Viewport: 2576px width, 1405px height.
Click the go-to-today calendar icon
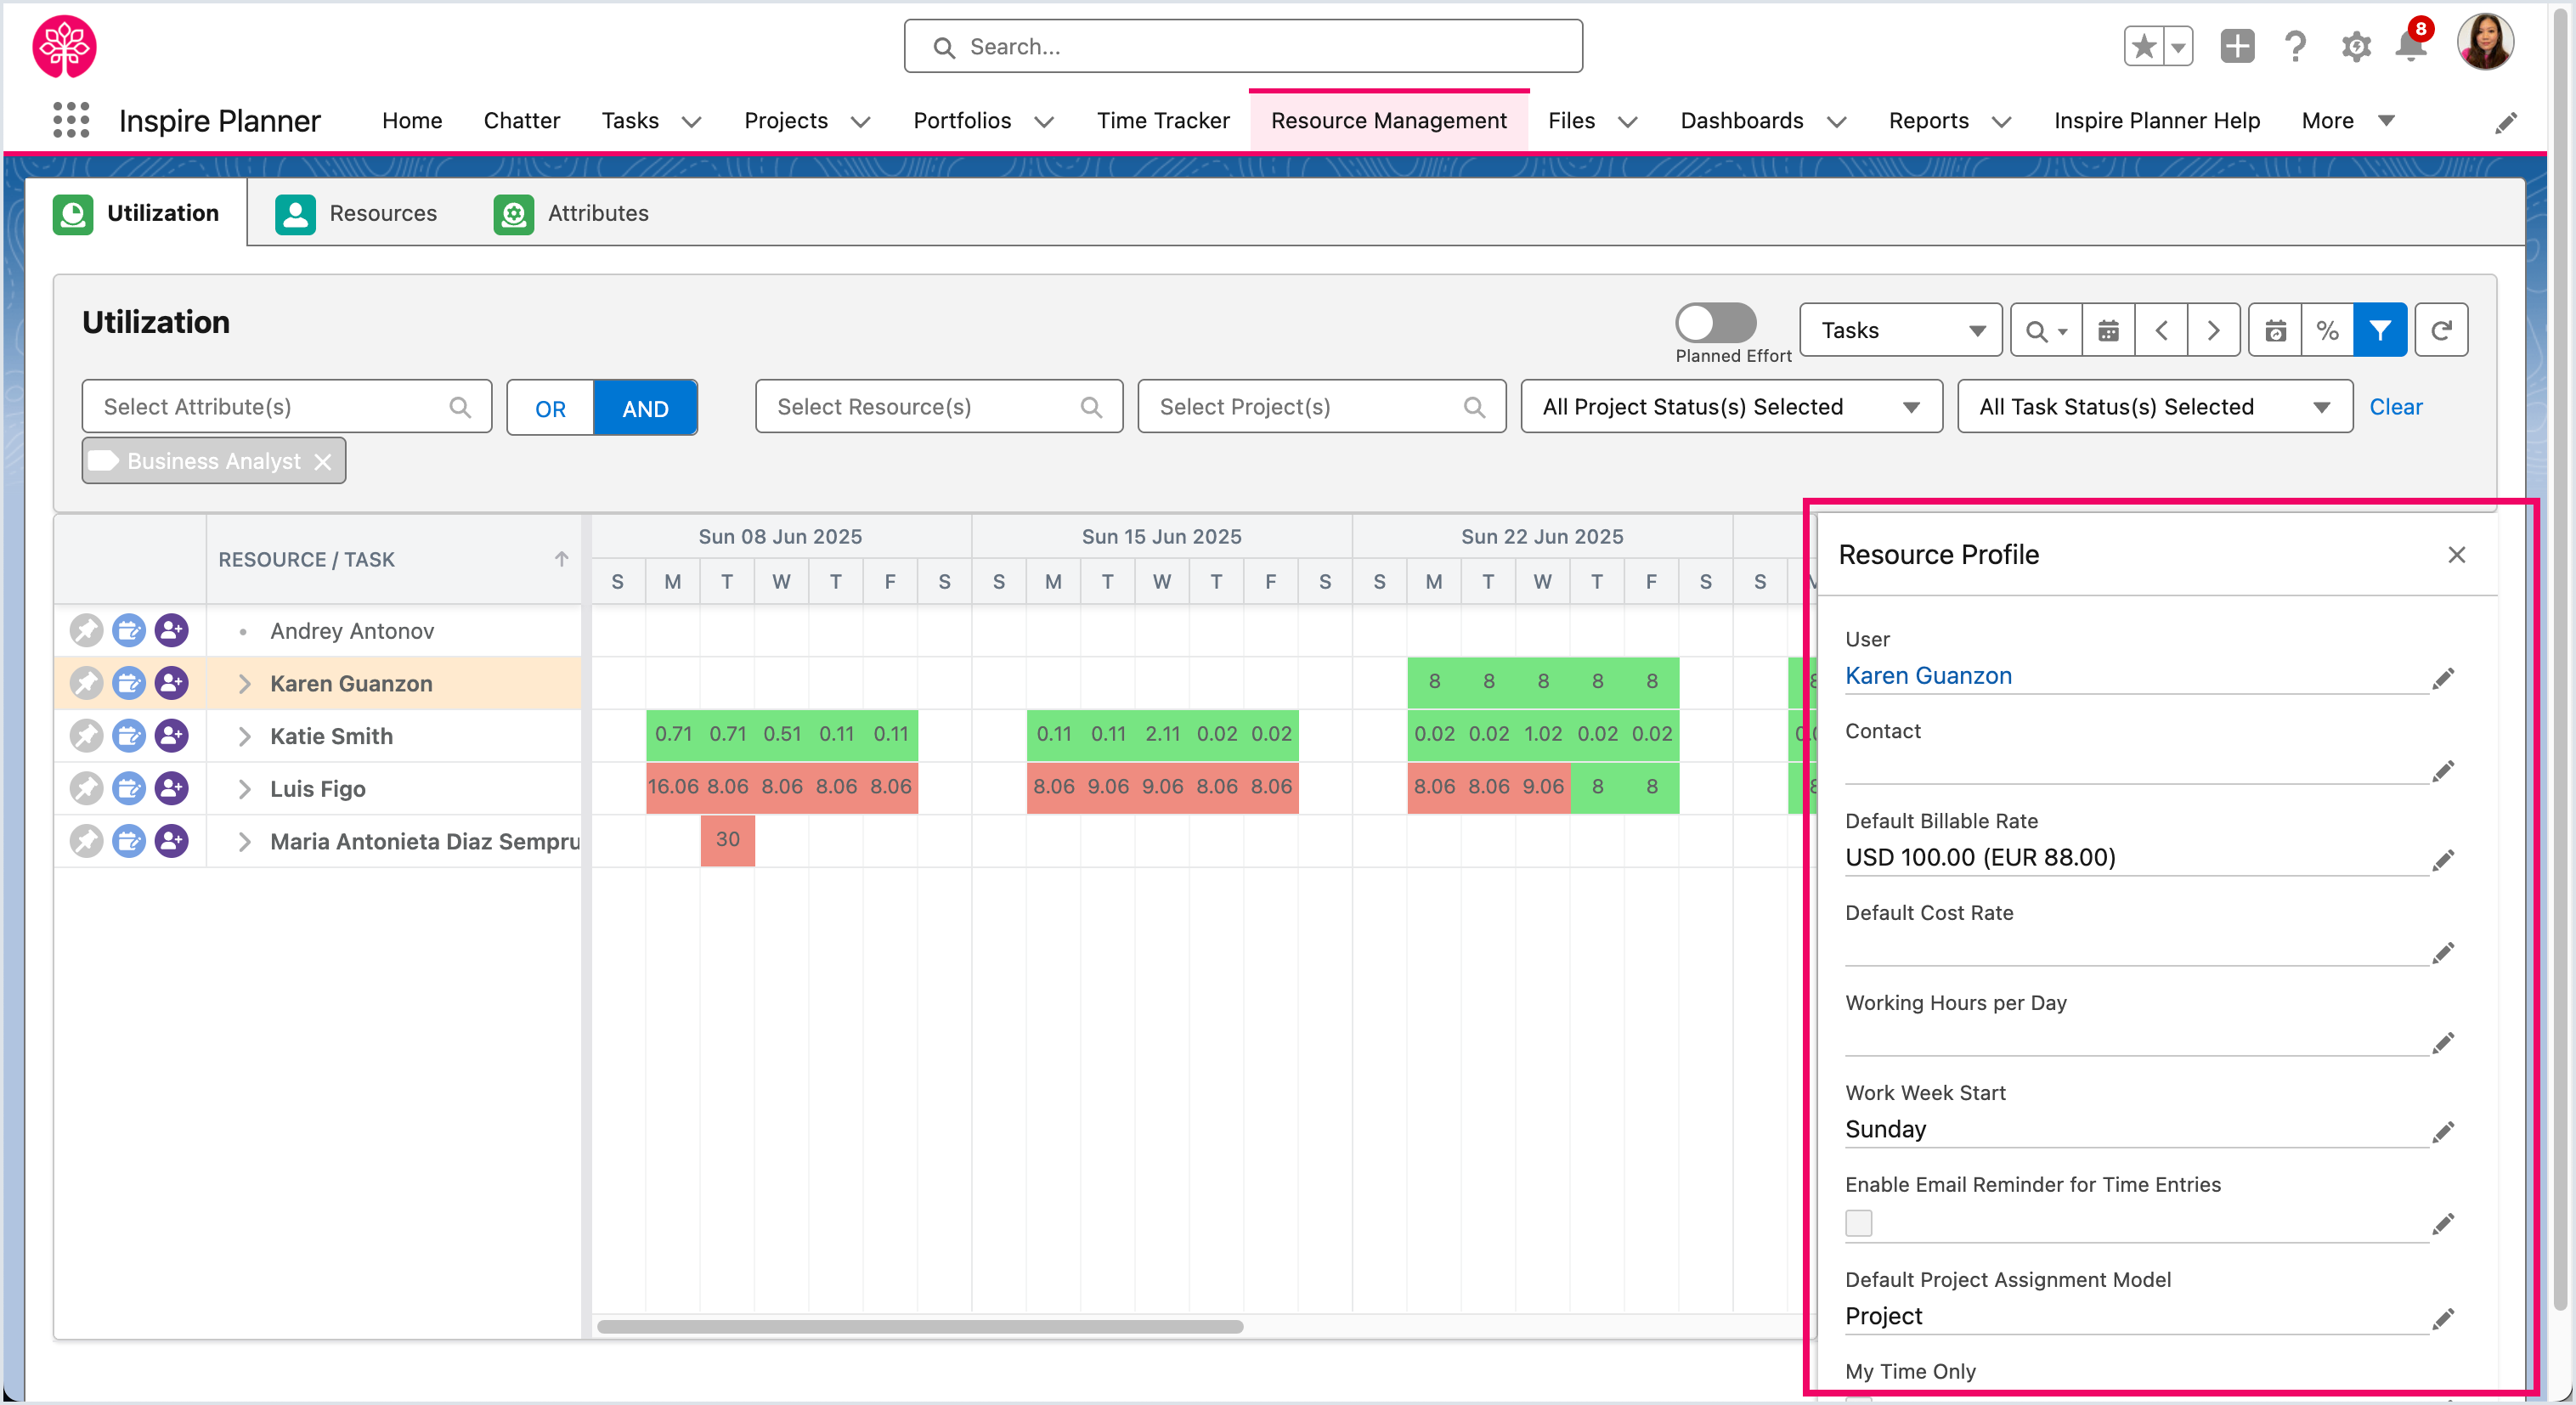(2275, 330)
